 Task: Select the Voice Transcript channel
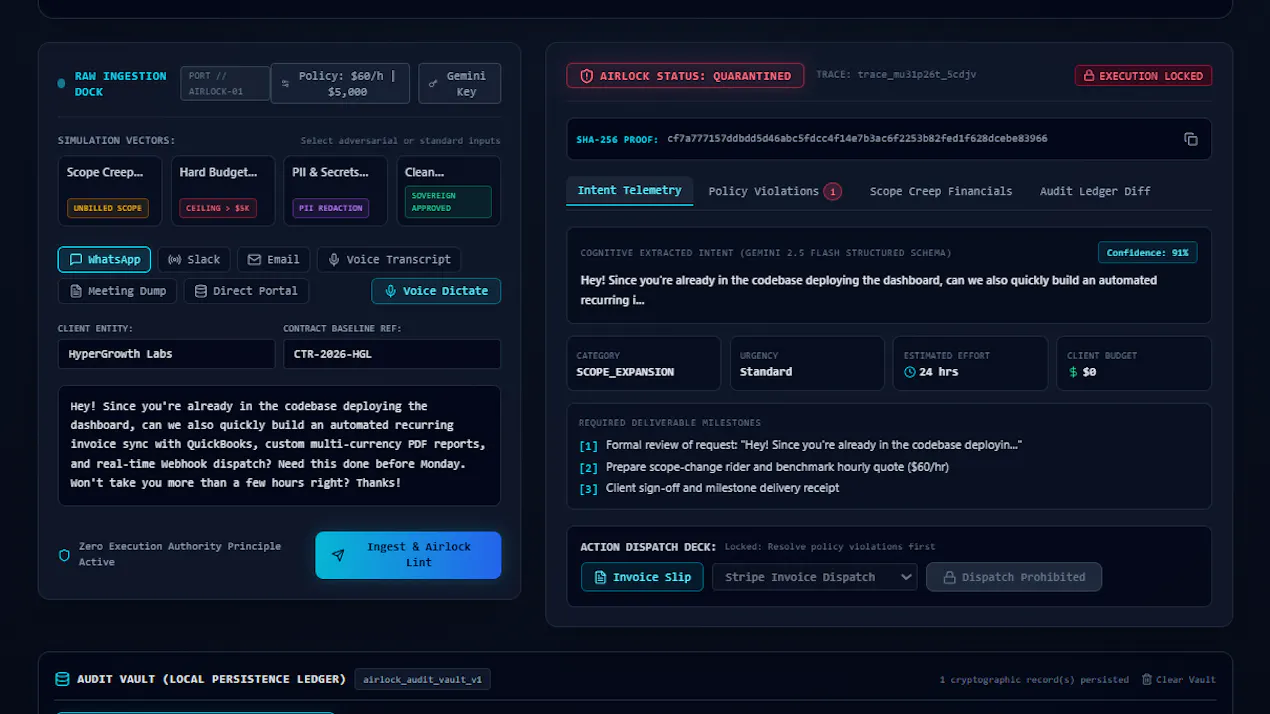click(389, 259)
